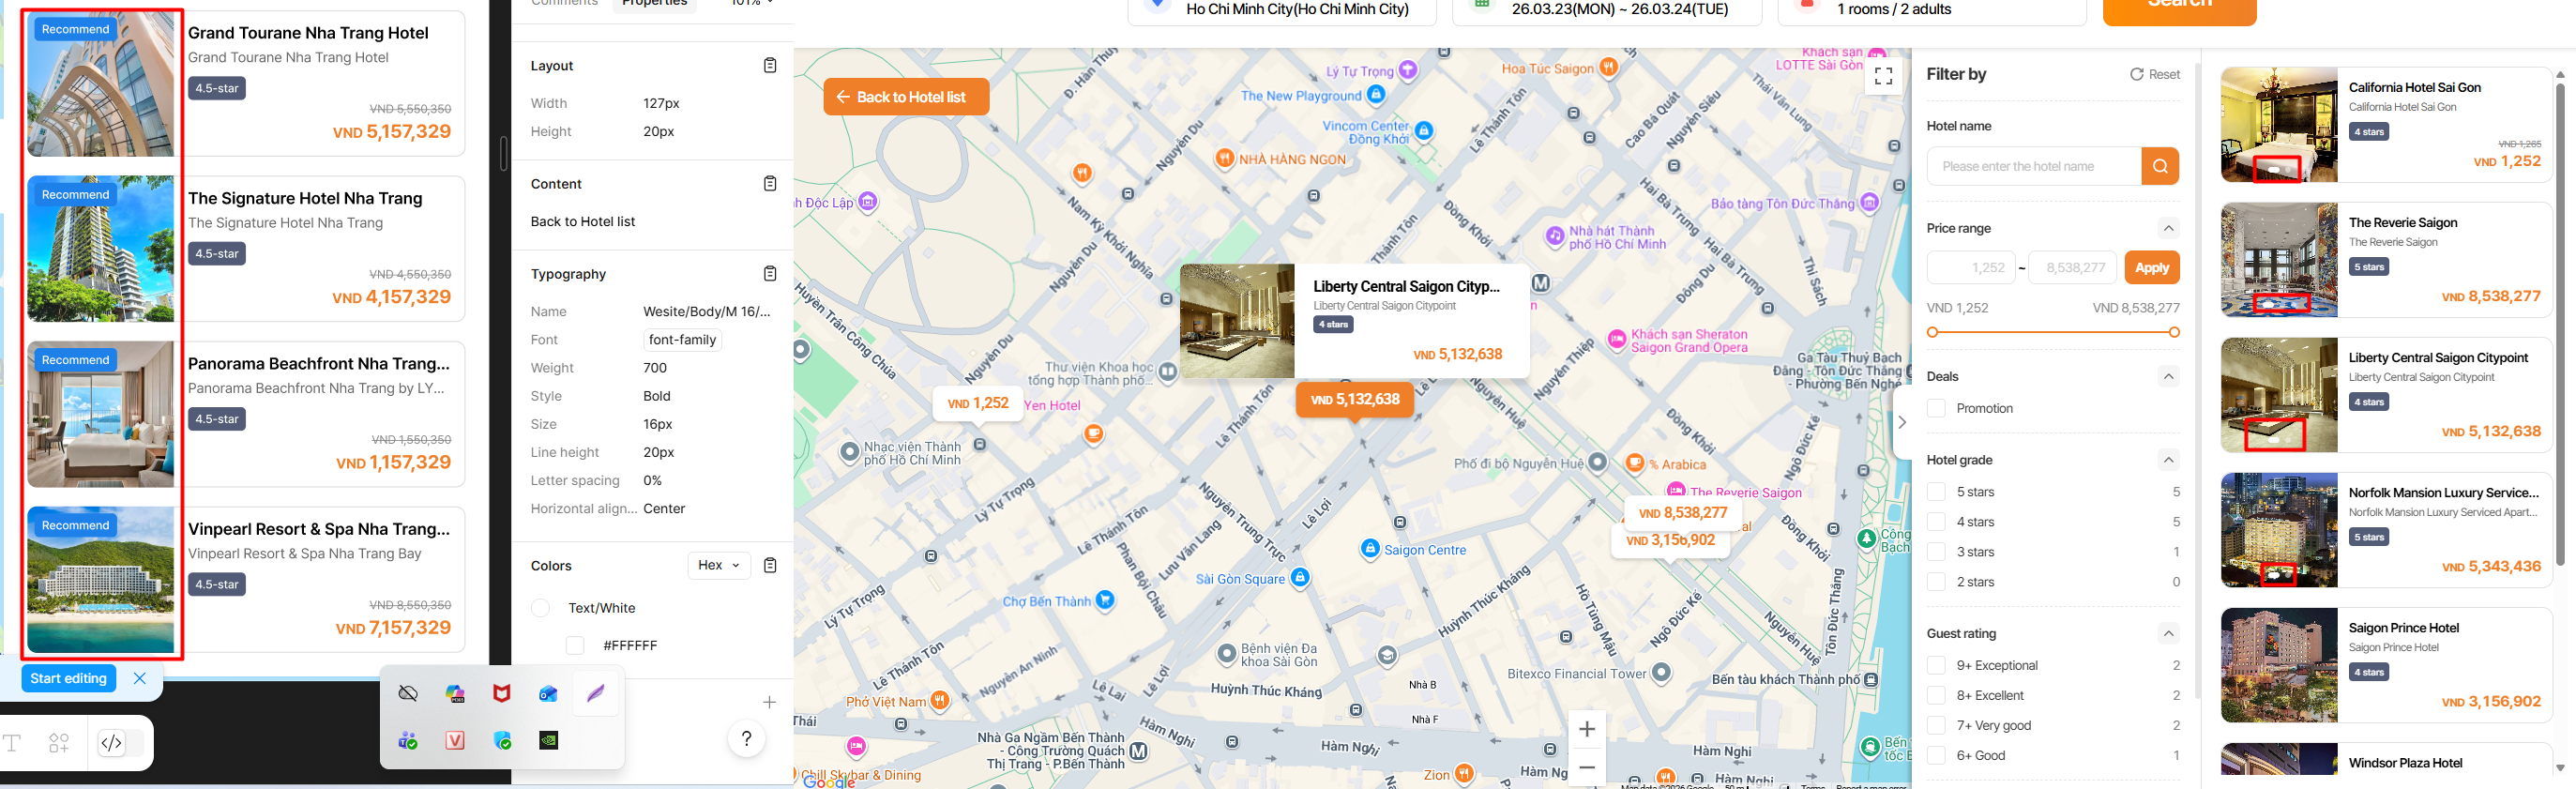Check the 7+ Very good rating filter
2576x789 pixels.
pyautogui.click(x=1936, y=725)
